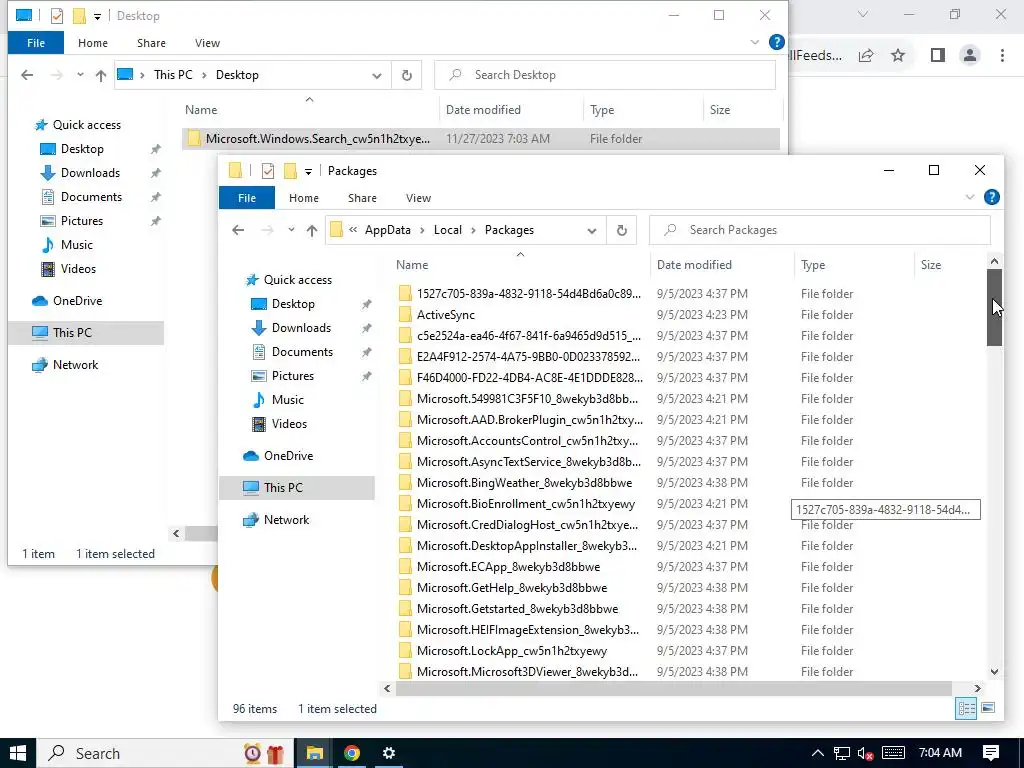Switch to Home tab in Packages window
The image size is (1024, 768).
point(304,198)
